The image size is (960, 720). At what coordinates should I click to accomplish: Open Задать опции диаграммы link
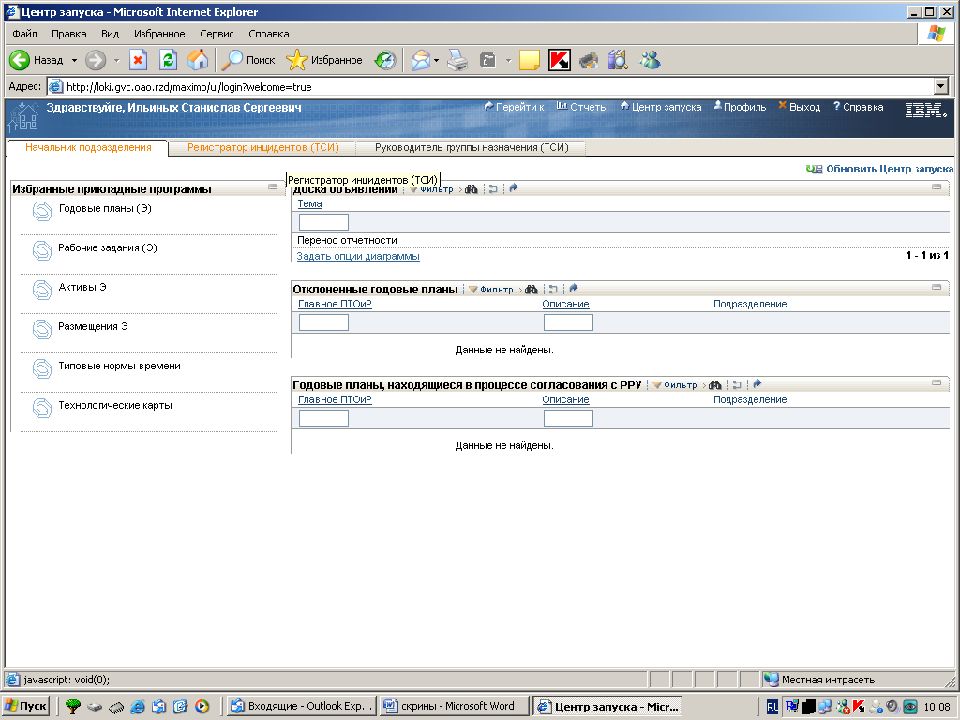point(358,257)
